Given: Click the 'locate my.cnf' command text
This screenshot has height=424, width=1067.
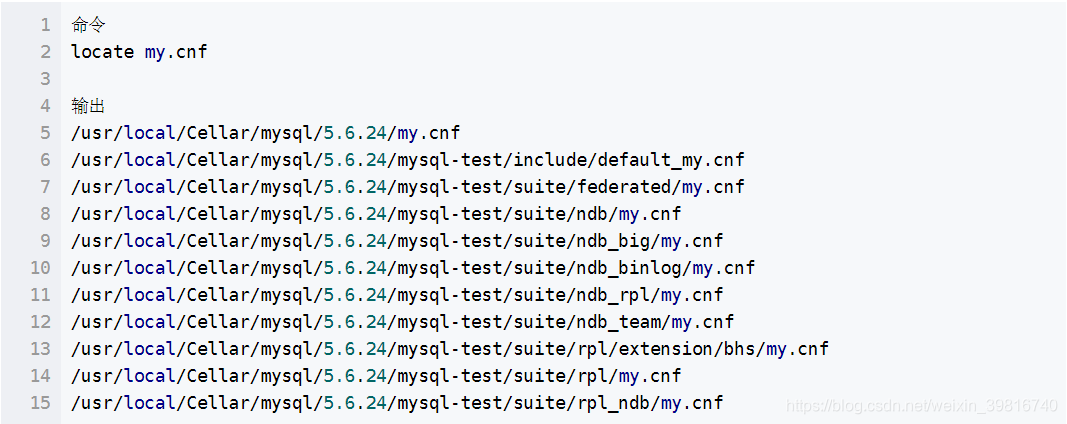Looking at the screenshot, I should 139,52.
